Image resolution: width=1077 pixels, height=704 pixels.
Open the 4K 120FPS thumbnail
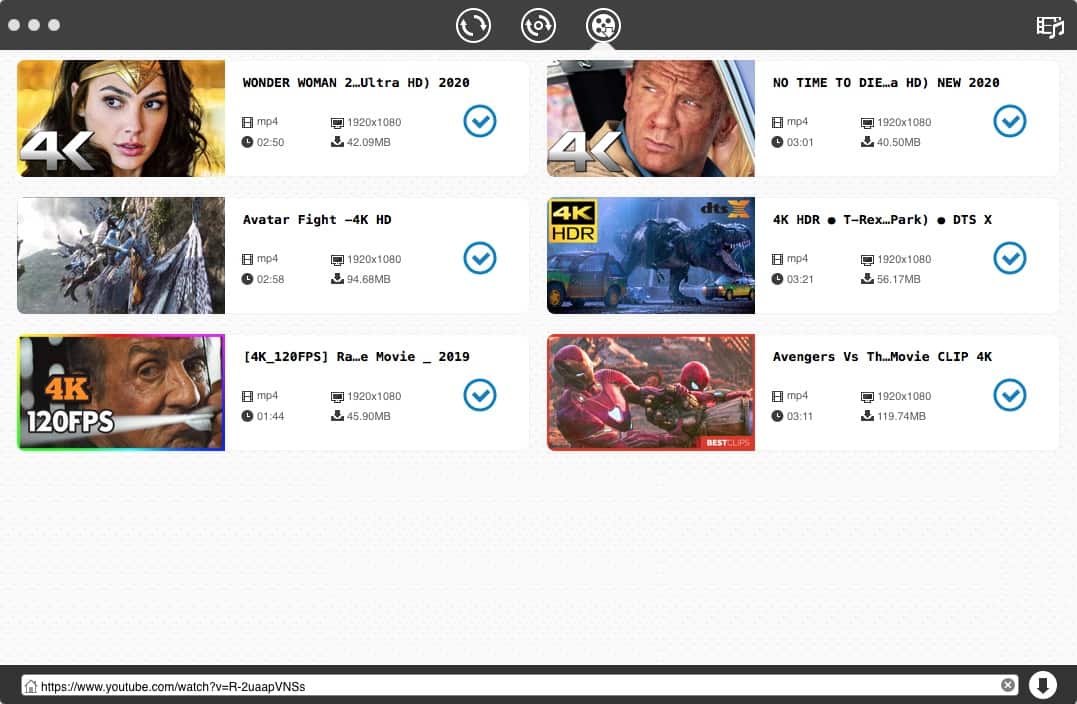tap(121, 392)
